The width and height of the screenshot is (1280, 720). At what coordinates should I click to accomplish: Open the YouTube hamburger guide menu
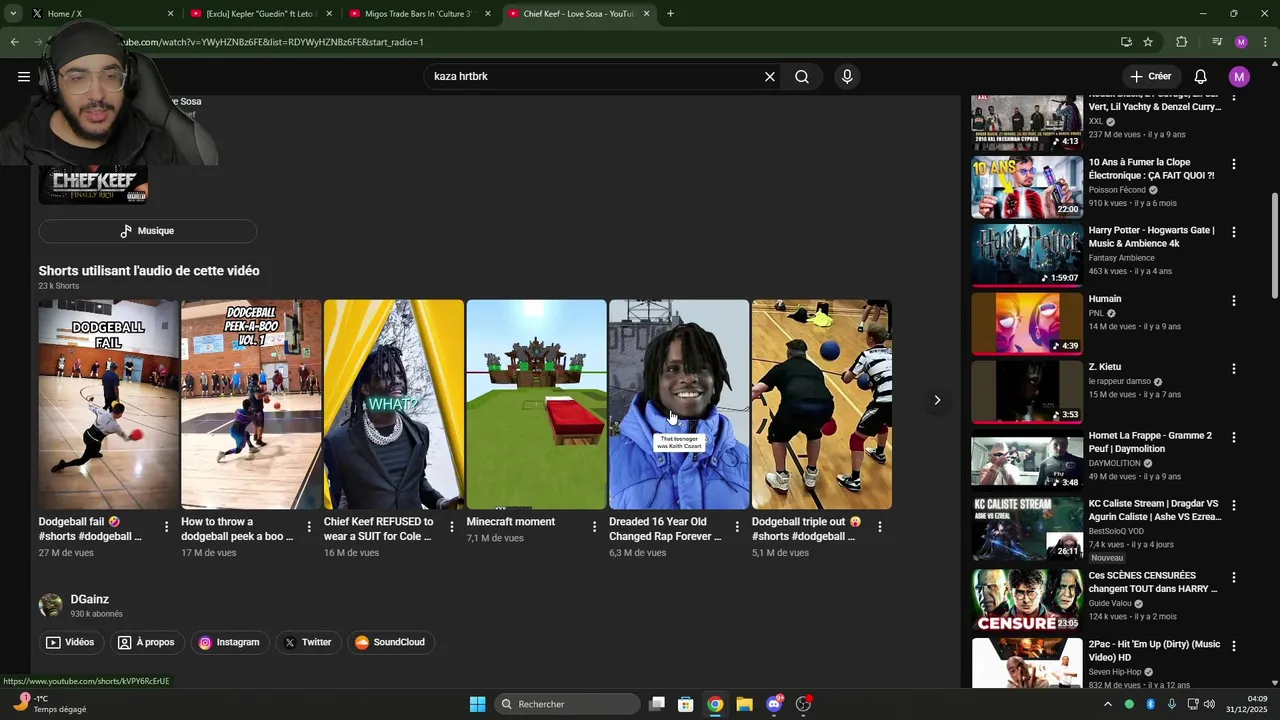(24, 76)
